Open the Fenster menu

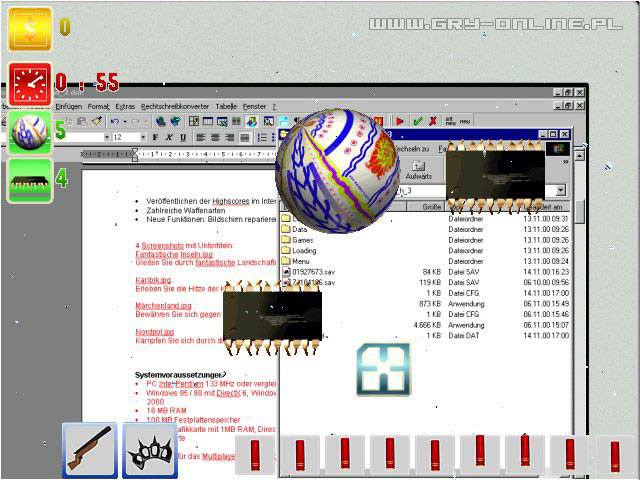click(254, 107)
